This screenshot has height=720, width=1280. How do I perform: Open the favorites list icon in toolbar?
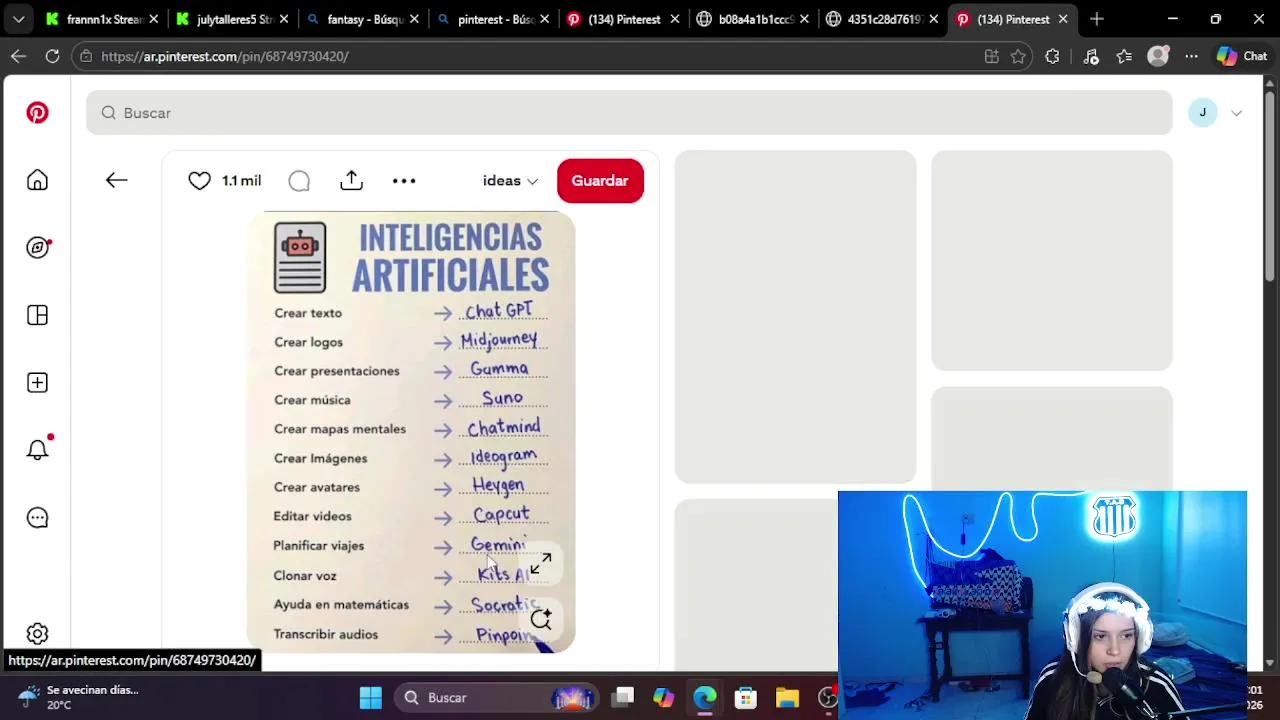(1124, 57)
